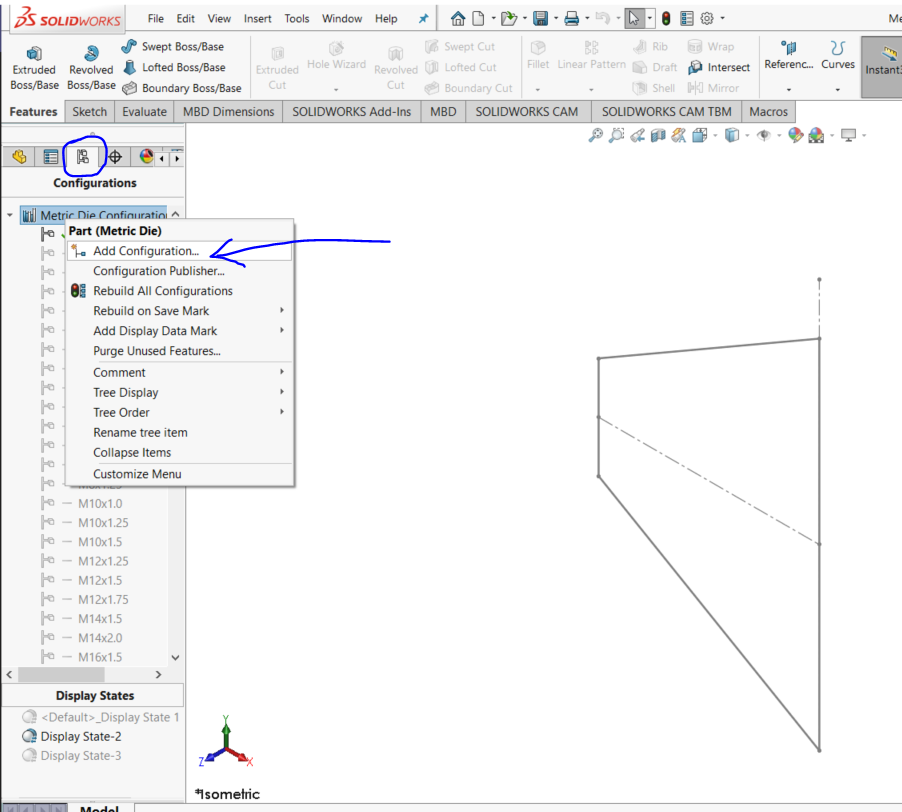902x812 pixels.
Task: Click View Settings monitor icon
Action: [849, 135]
